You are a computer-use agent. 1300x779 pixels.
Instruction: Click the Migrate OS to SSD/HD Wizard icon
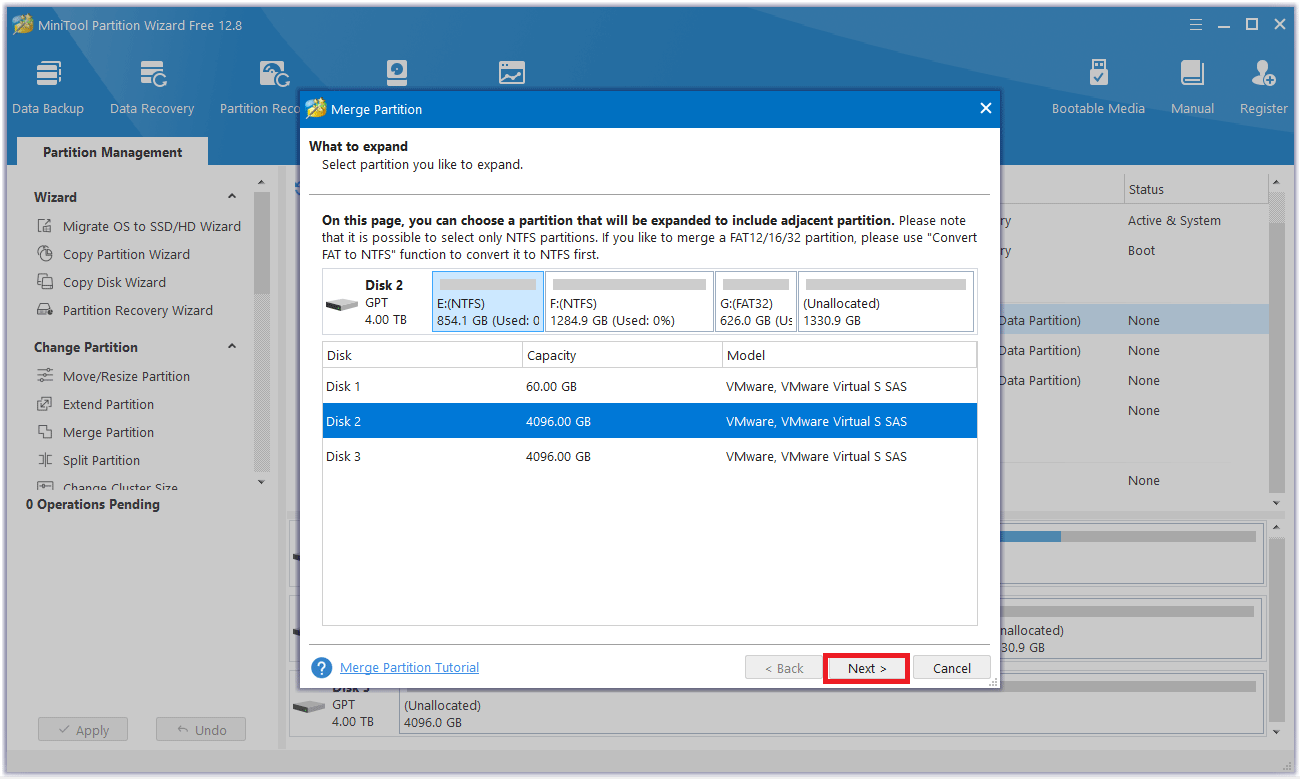[x=45, y=226]
